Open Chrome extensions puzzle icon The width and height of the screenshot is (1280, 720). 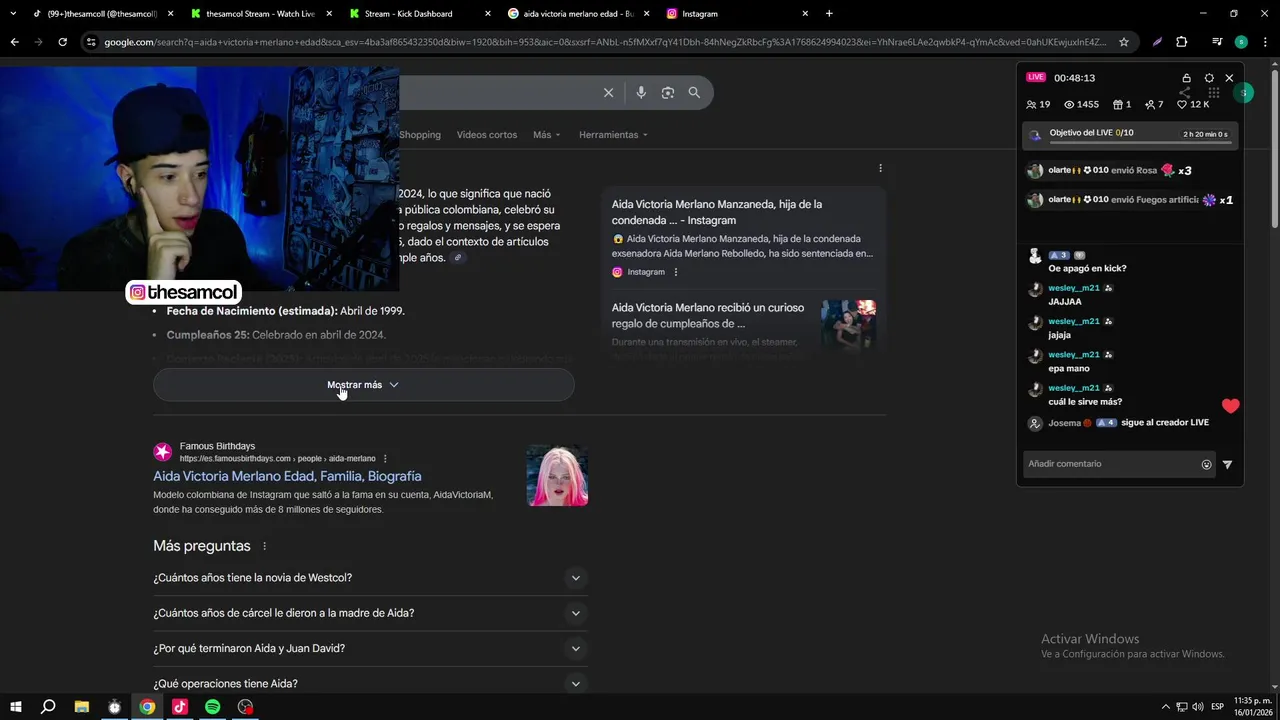pyautogui.click(x=1181, y=42)
